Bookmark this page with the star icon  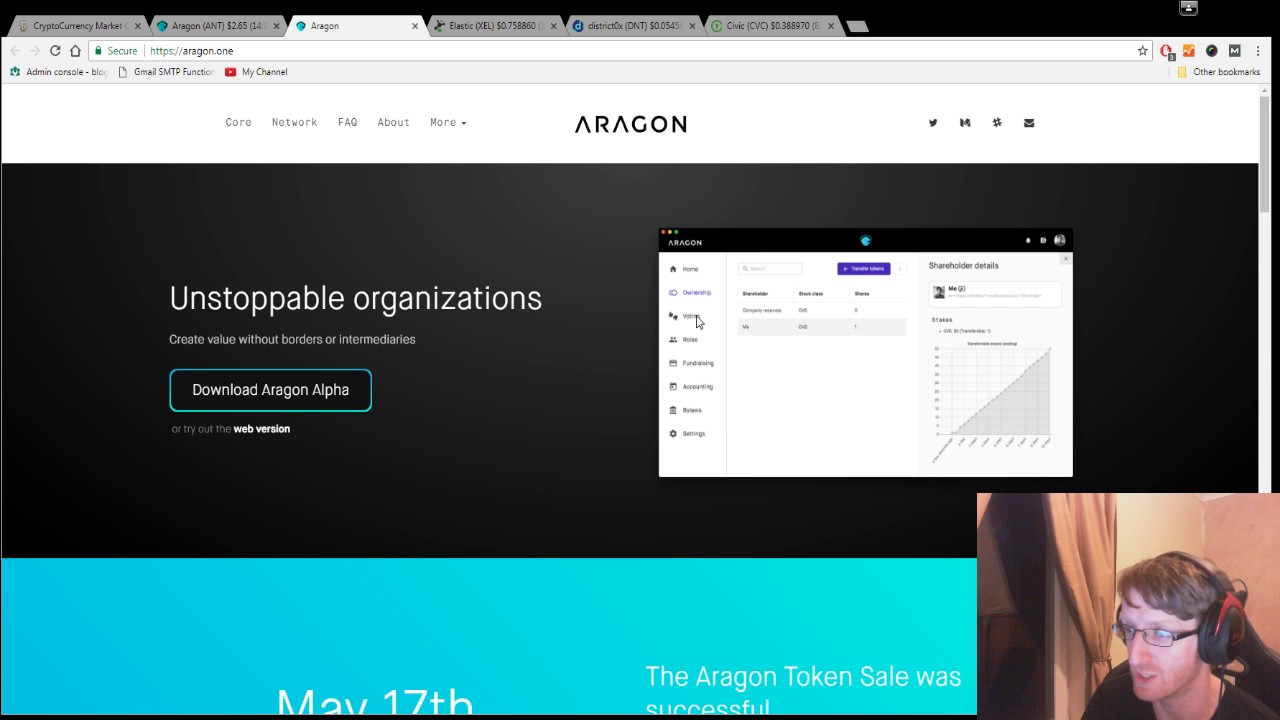pyautogui.click(x=1142, y=51)
